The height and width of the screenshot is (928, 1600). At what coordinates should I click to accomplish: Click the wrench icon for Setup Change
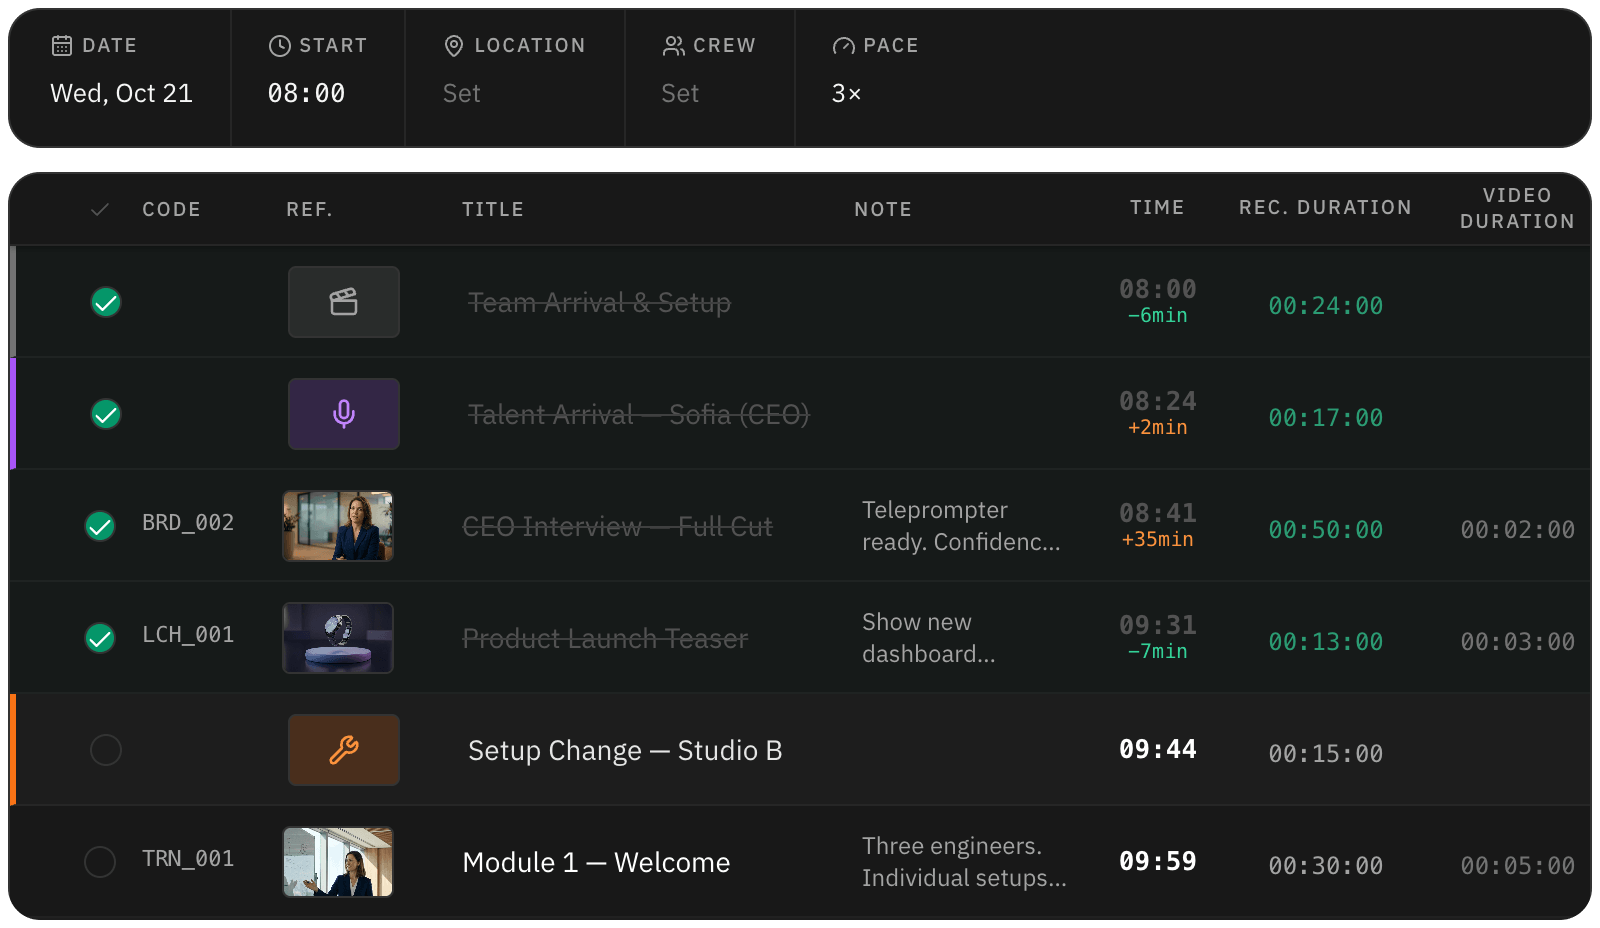(x=344, y=750)
